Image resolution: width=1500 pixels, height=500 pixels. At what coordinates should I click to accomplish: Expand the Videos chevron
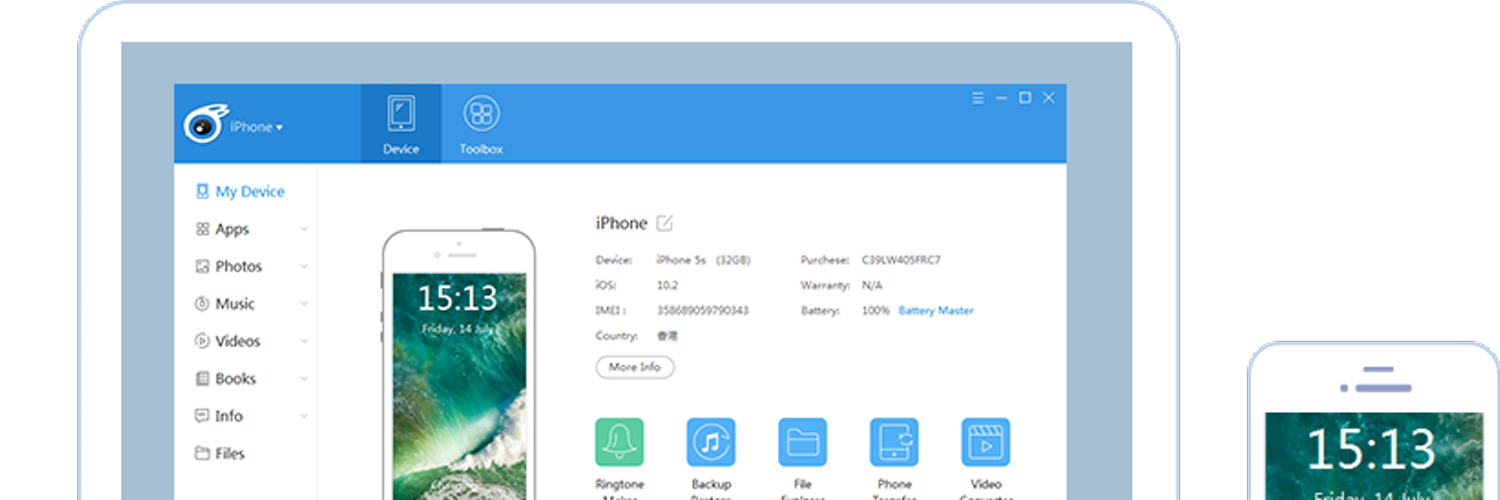[304, 341]
